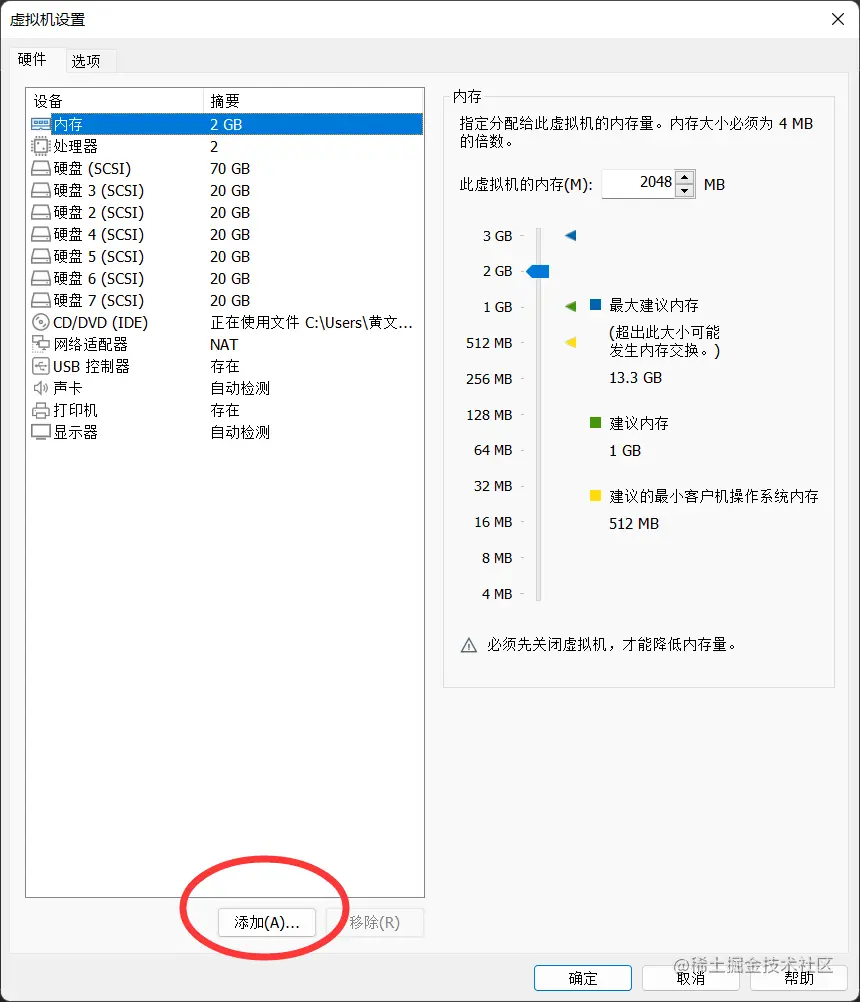The width and height of the screenshot is (860, 1002).
Task: Click the 移除(R) button
Action: (375, 923)
